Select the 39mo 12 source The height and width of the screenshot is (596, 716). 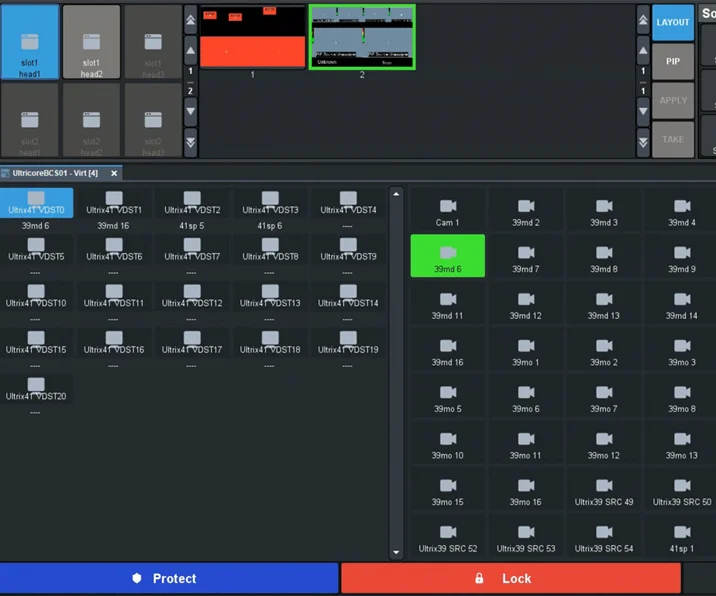point(604,442)
